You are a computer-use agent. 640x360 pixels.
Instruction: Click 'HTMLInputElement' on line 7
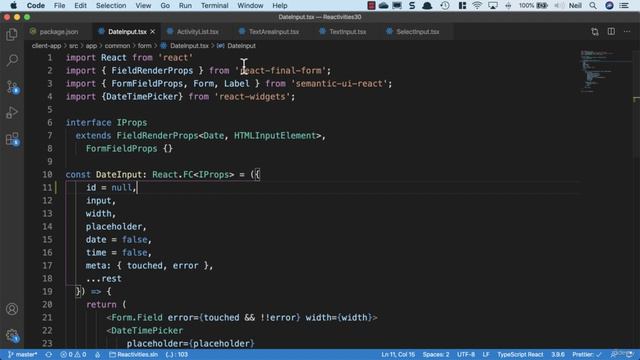coord(275,136)
